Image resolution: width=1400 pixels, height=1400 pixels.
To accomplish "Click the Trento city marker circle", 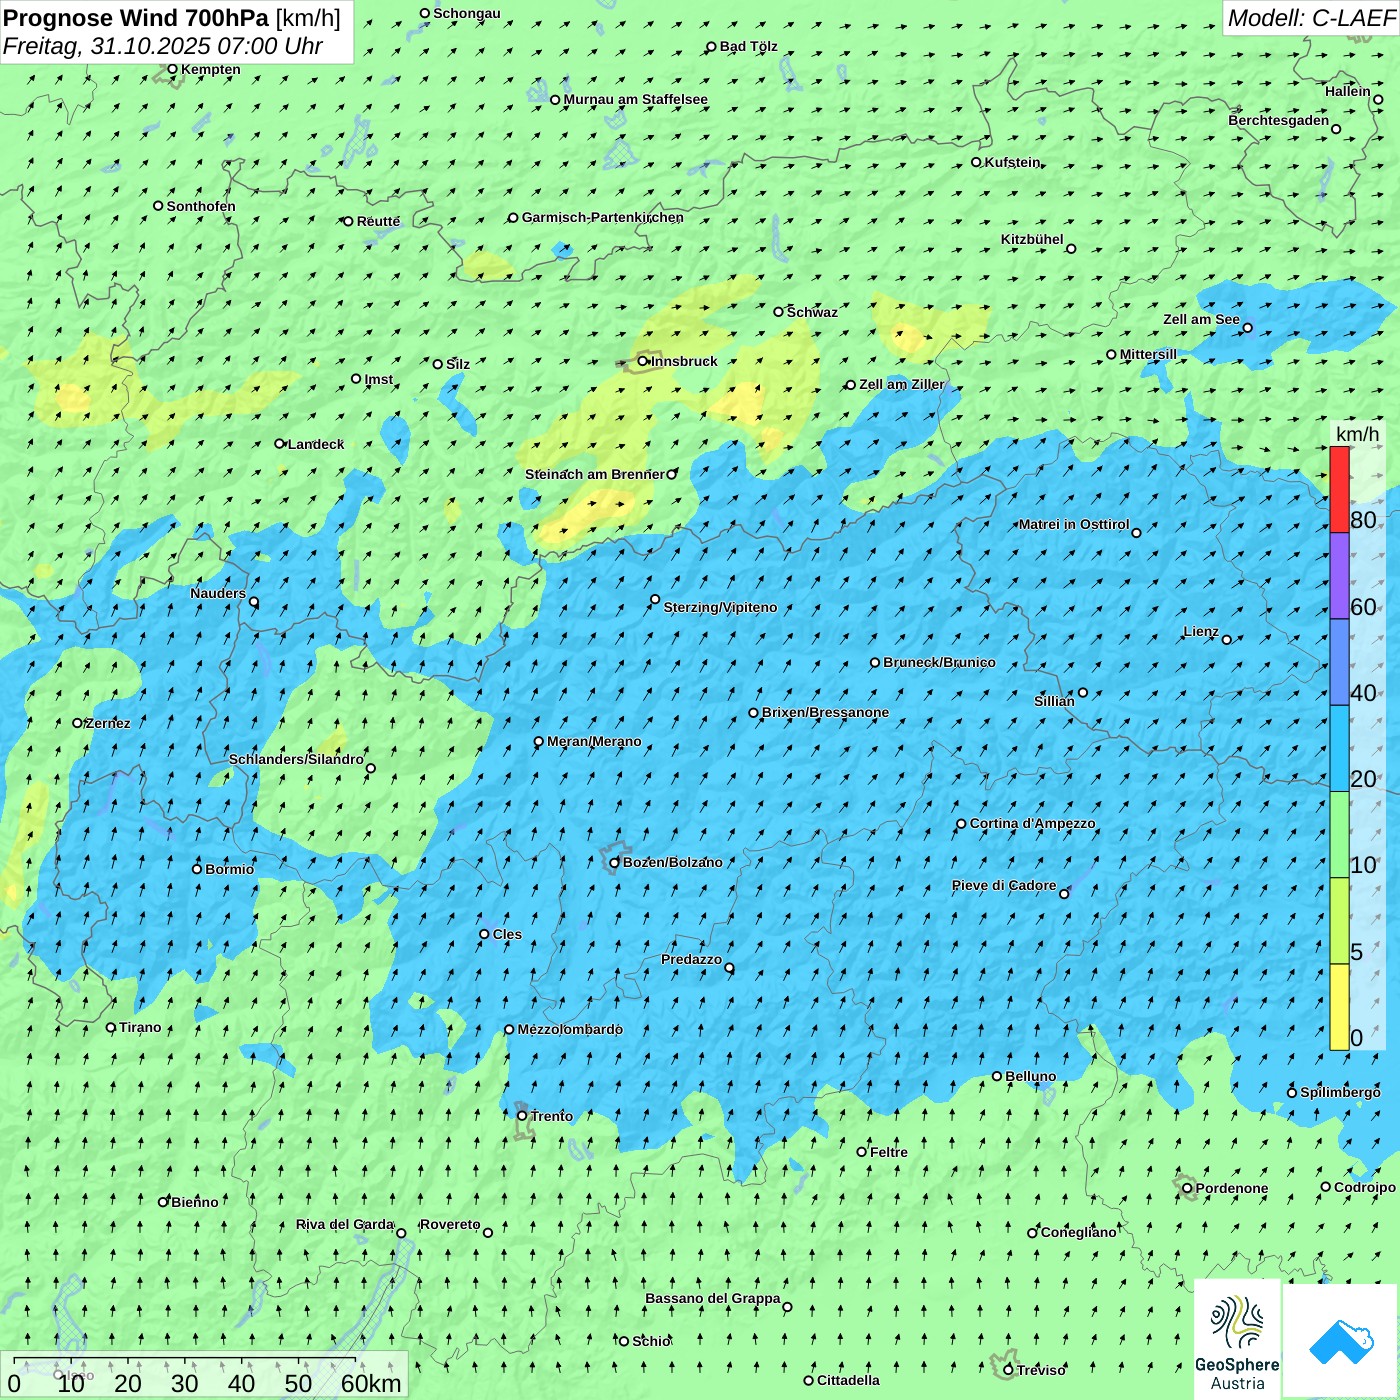I will tap(522, 1116).
